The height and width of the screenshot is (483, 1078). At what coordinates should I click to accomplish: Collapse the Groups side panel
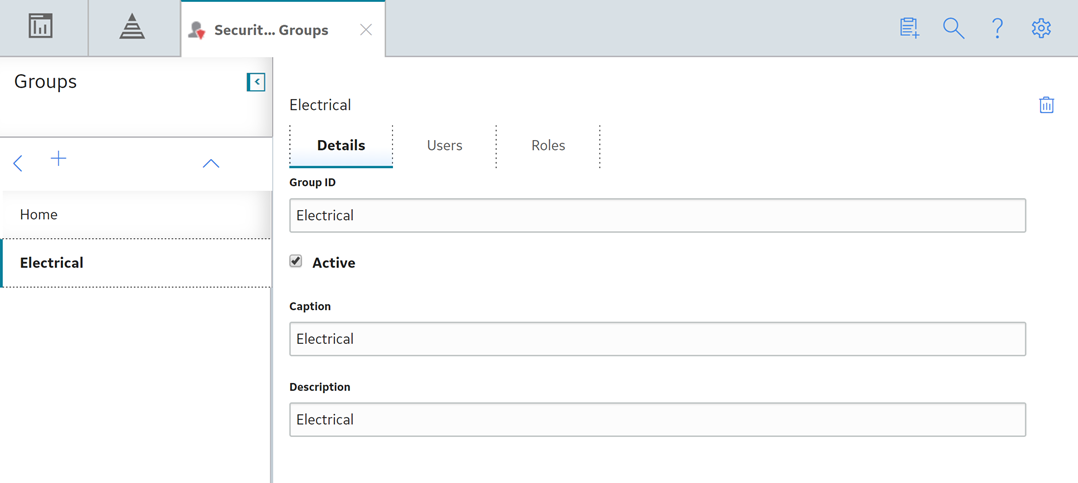pos(256,82)
